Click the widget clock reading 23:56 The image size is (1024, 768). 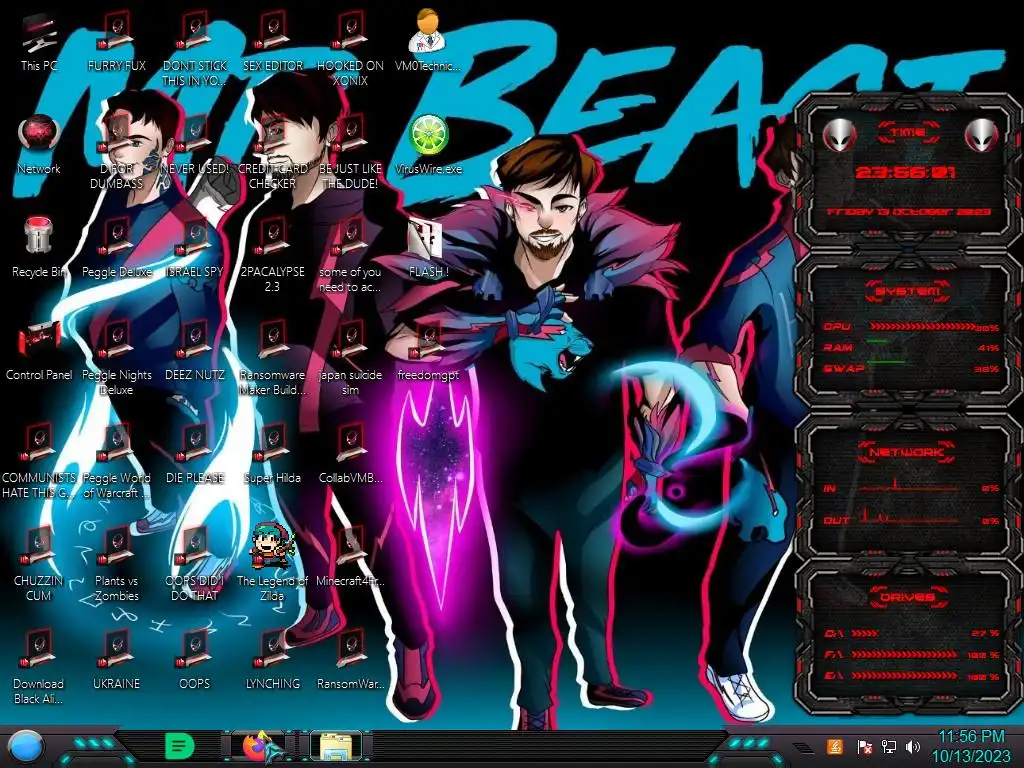coord(905,172)
